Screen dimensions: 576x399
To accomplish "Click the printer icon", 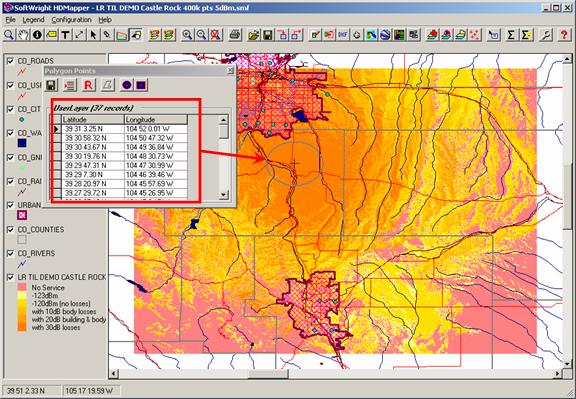I will pos(235,35).
